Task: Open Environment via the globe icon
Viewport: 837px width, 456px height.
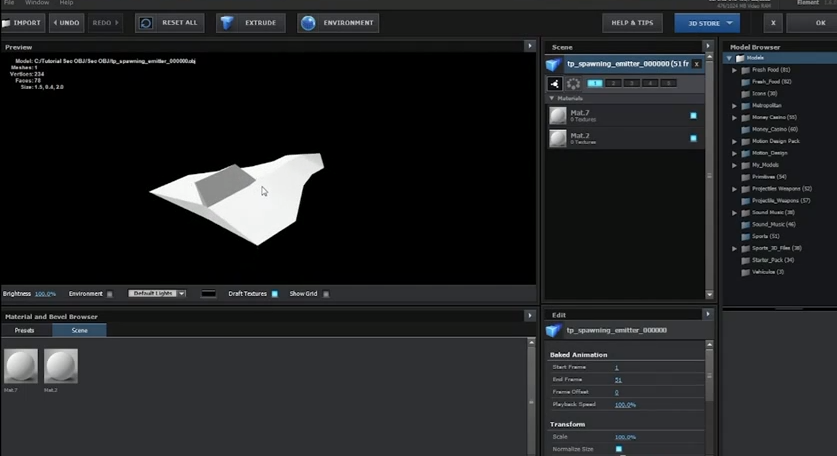Action: pos(308,23)
